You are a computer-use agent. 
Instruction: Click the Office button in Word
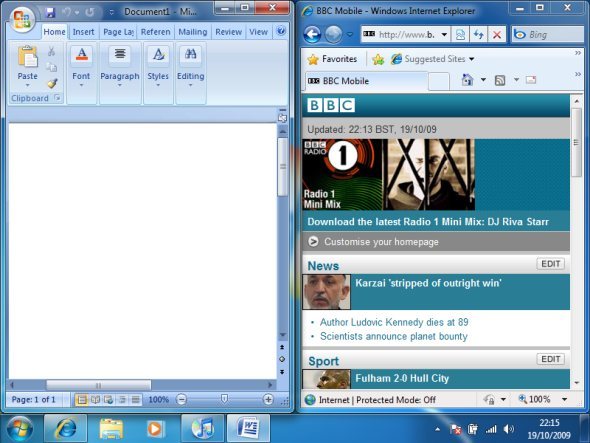point(22,19)
